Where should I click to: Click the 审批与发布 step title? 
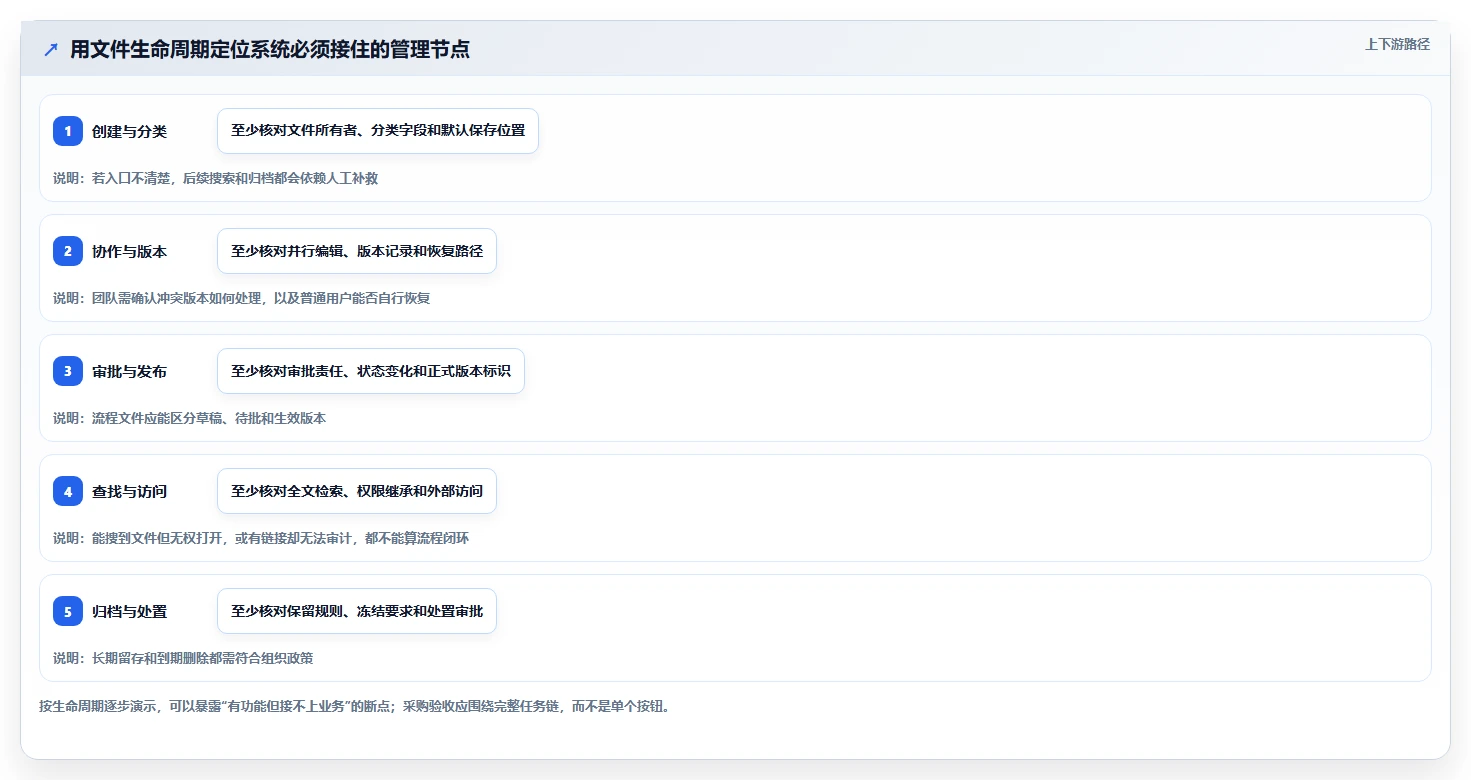pyautogui.click(x=129, y=371)
